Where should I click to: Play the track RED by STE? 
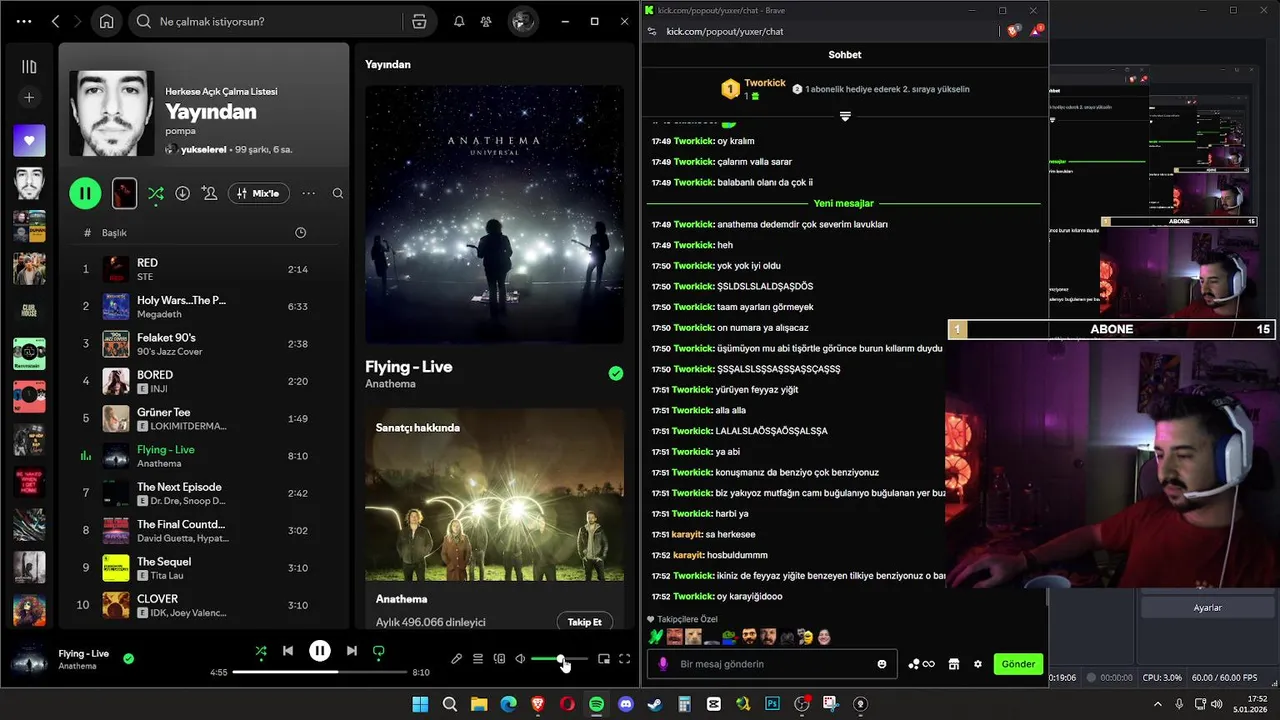click(x=205, y=269)
